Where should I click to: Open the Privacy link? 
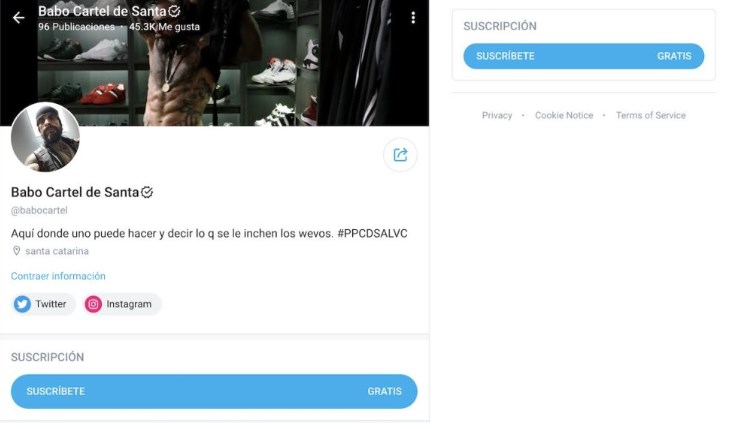[x=497, y=115]
